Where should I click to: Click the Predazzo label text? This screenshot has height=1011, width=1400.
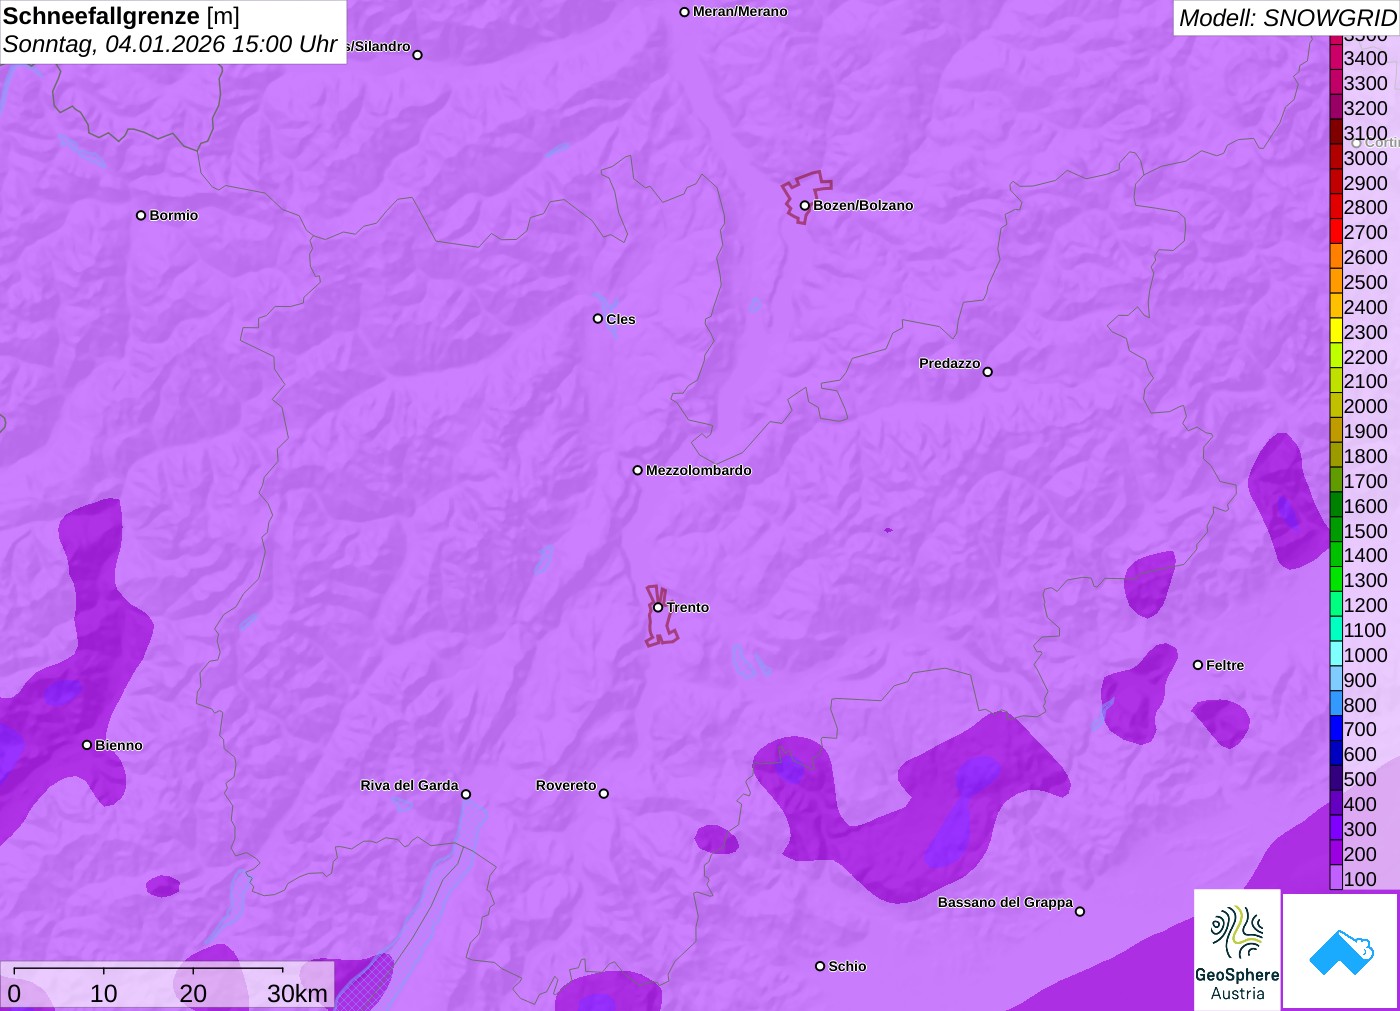click(x=950, y=363)
